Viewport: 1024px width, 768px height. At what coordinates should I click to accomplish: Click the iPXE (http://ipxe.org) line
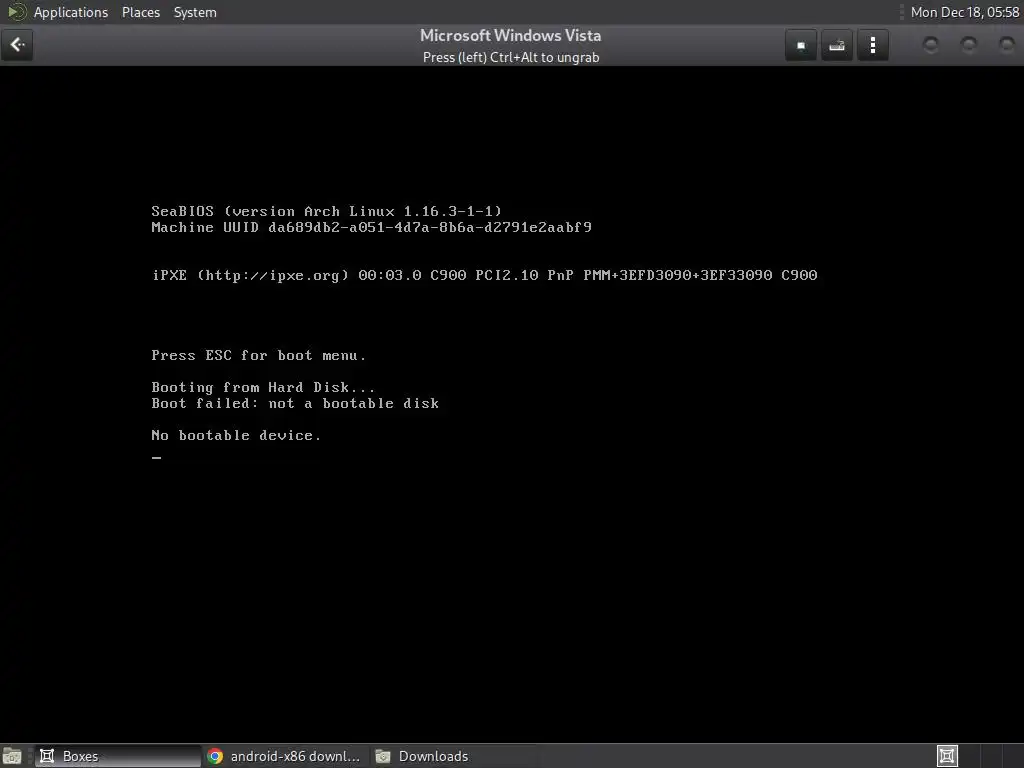coord(485,276)
